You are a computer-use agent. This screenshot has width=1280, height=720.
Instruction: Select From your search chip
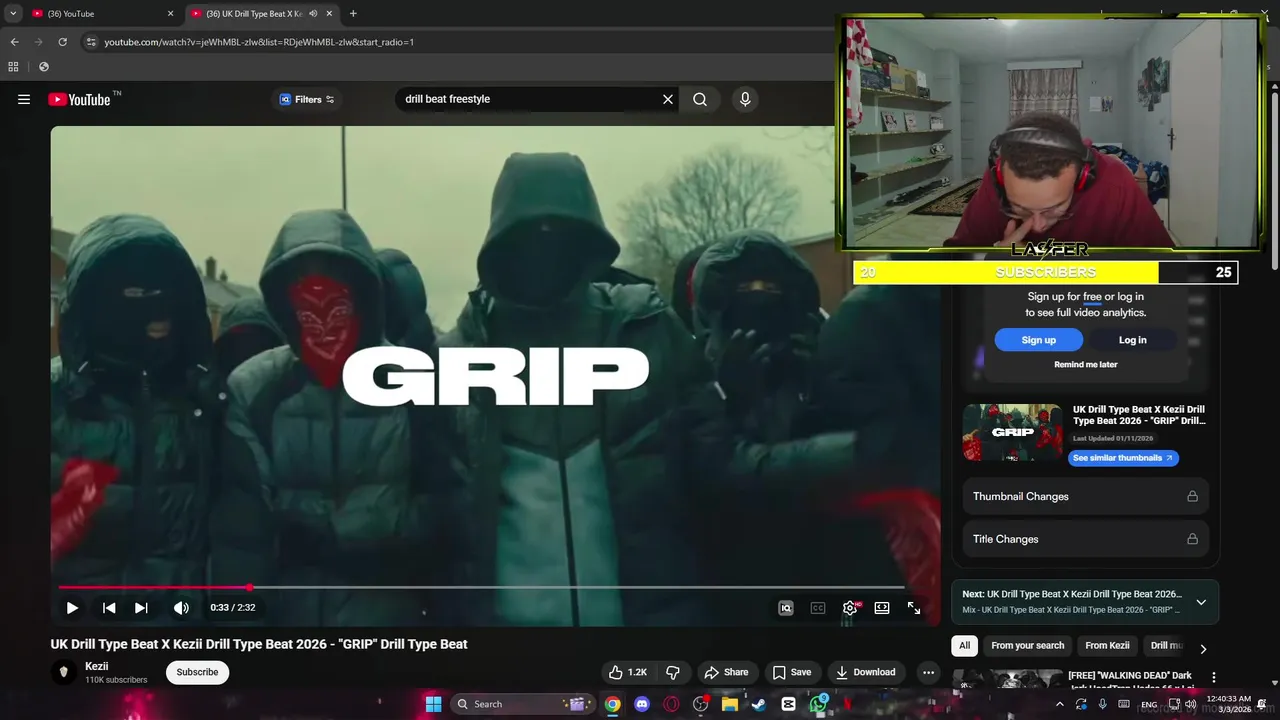pos(1027,646)
